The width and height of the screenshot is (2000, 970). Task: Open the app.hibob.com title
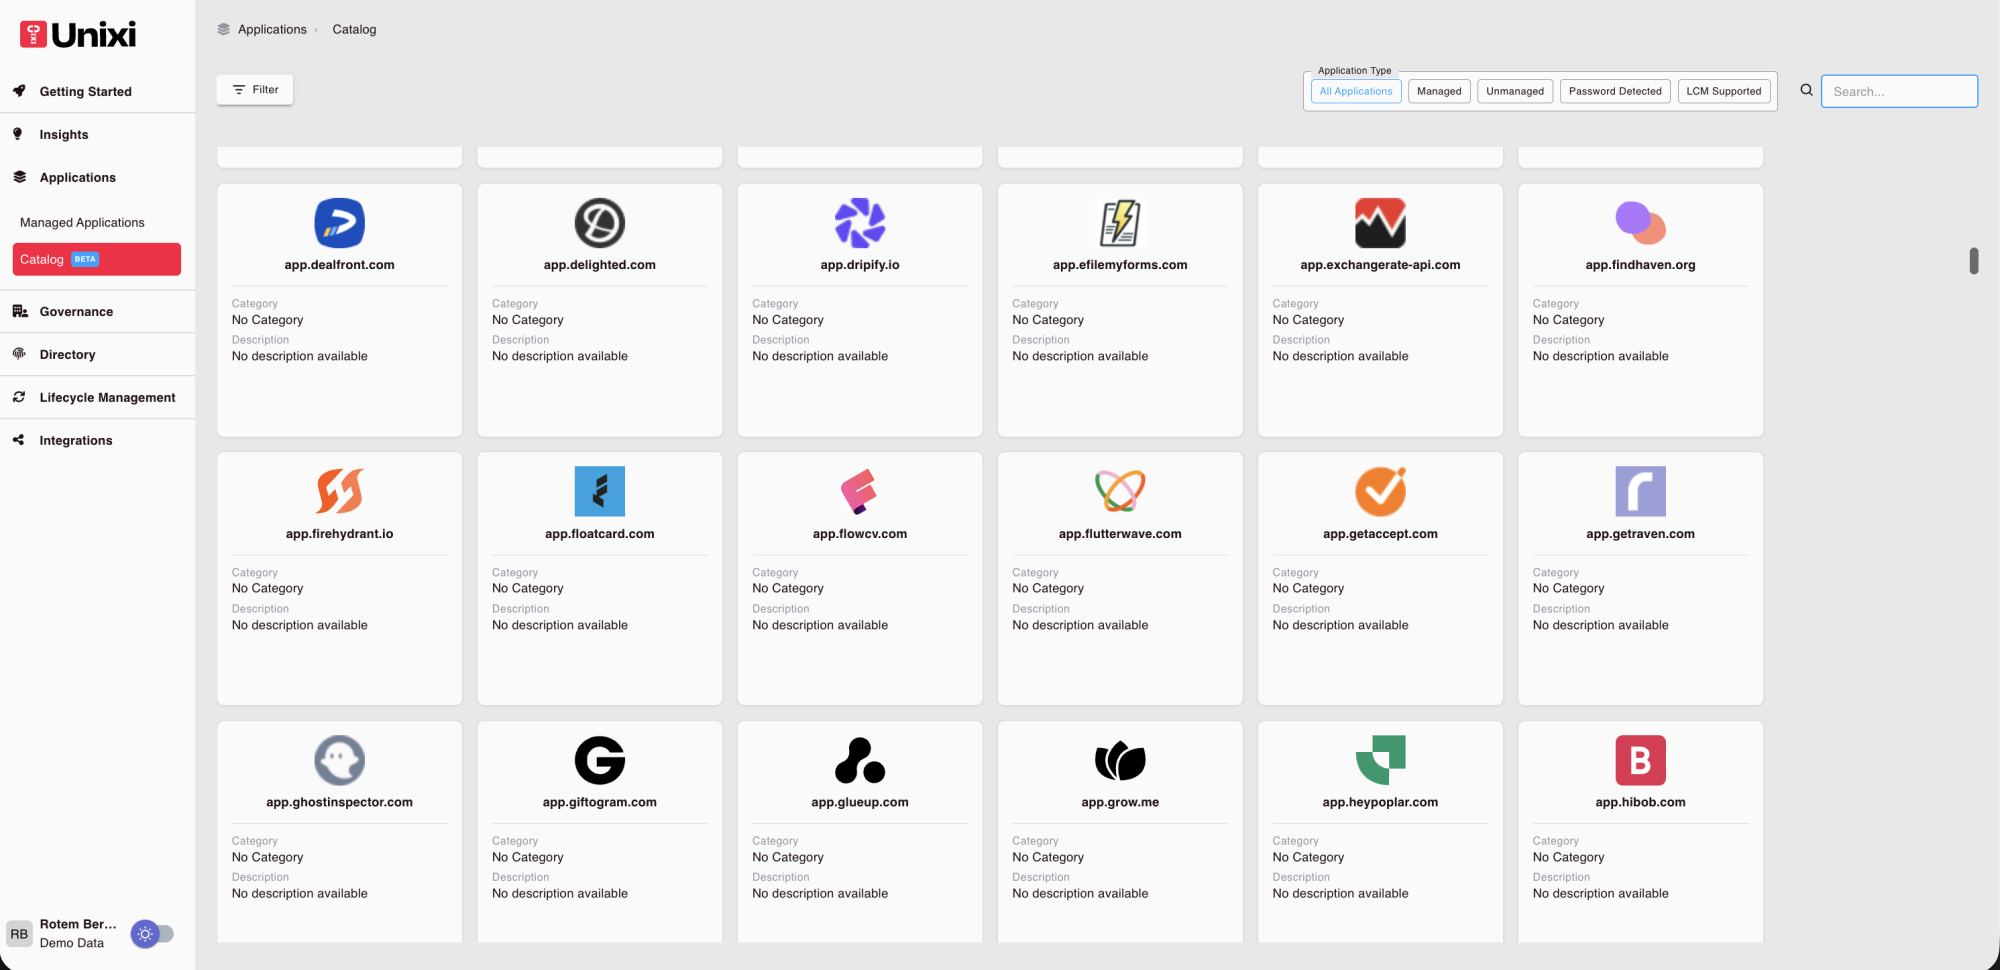coord(1640,802)
